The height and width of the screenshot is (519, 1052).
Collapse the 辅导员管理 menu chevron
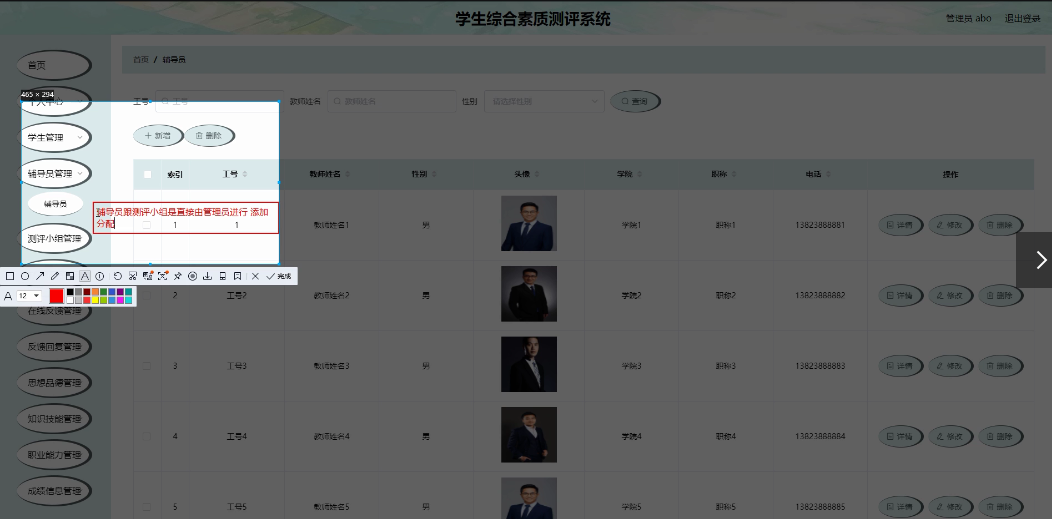tap(80, 173)
